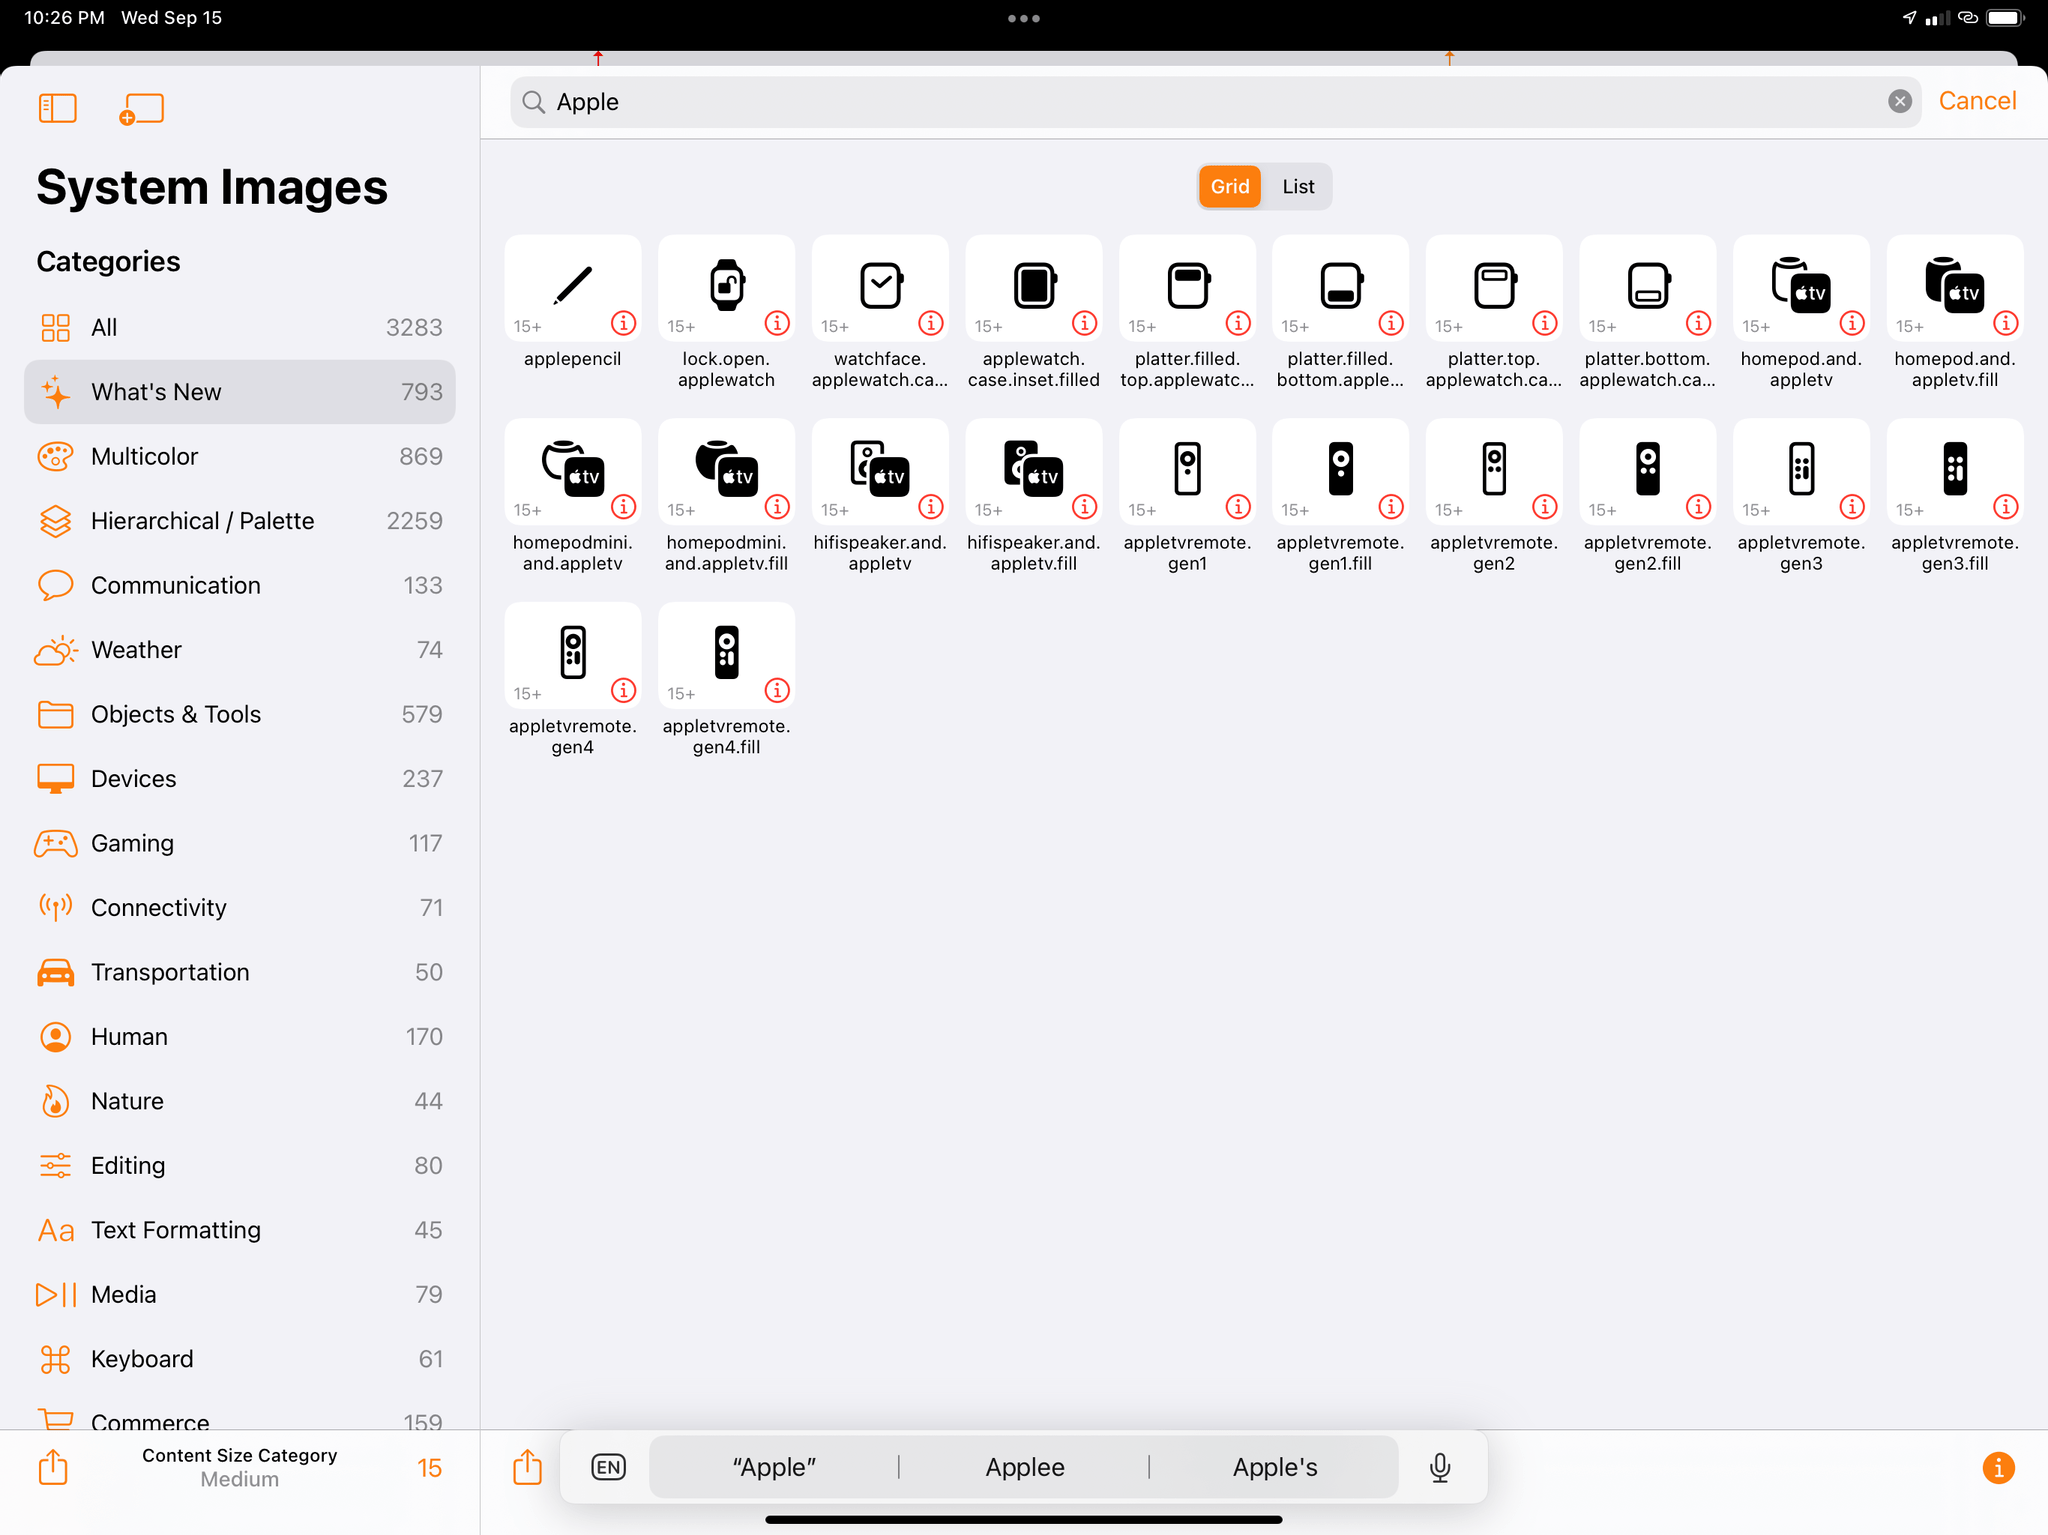Select the appletvremote.gen2.fill symbol

pyautogui.click(x=1648, y=470)
